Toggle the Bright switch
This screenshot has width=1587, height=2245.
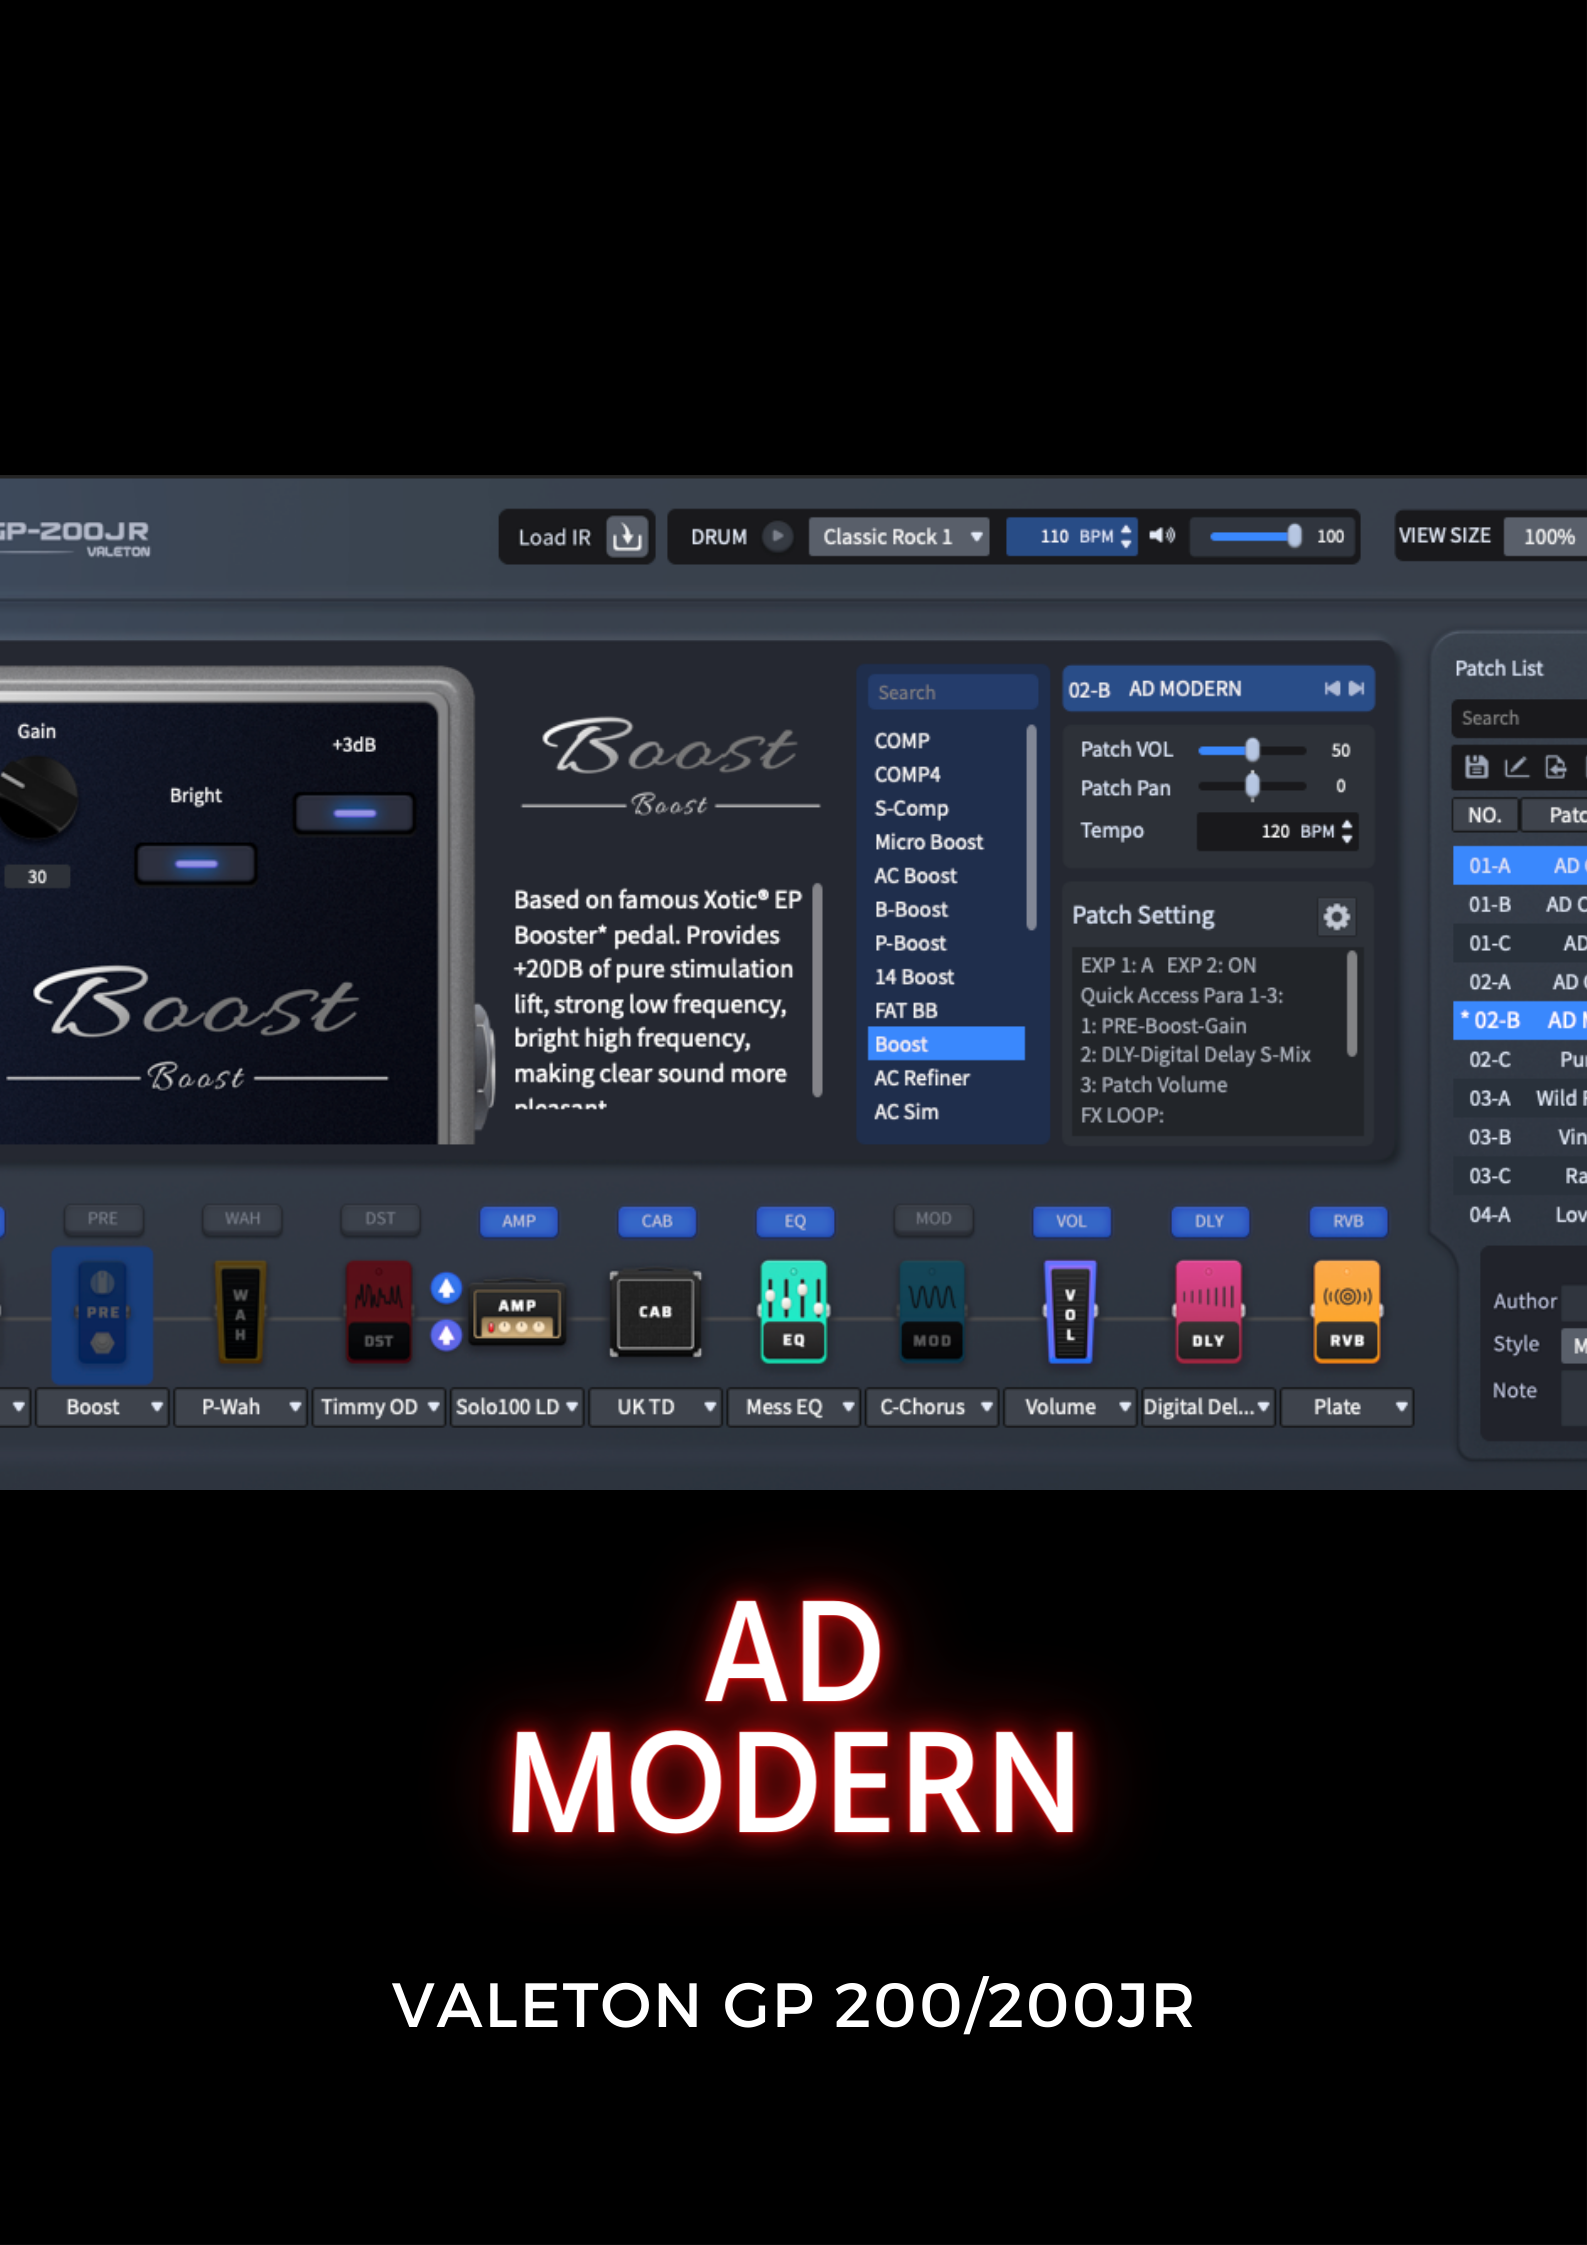pyautogui.click(x=196, y=863)
